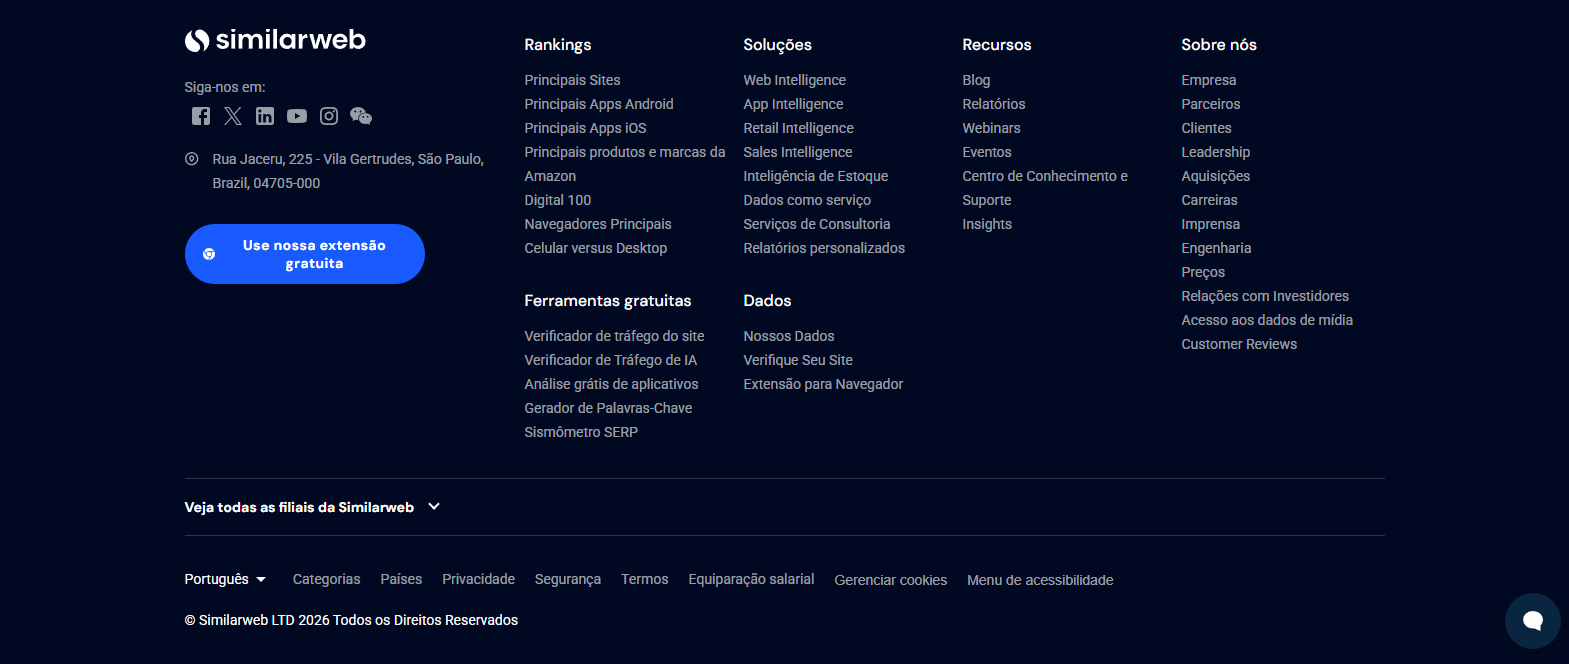Click the location pin icon by address
Screen dimensions: 1569x664
(x=192, y=159)
